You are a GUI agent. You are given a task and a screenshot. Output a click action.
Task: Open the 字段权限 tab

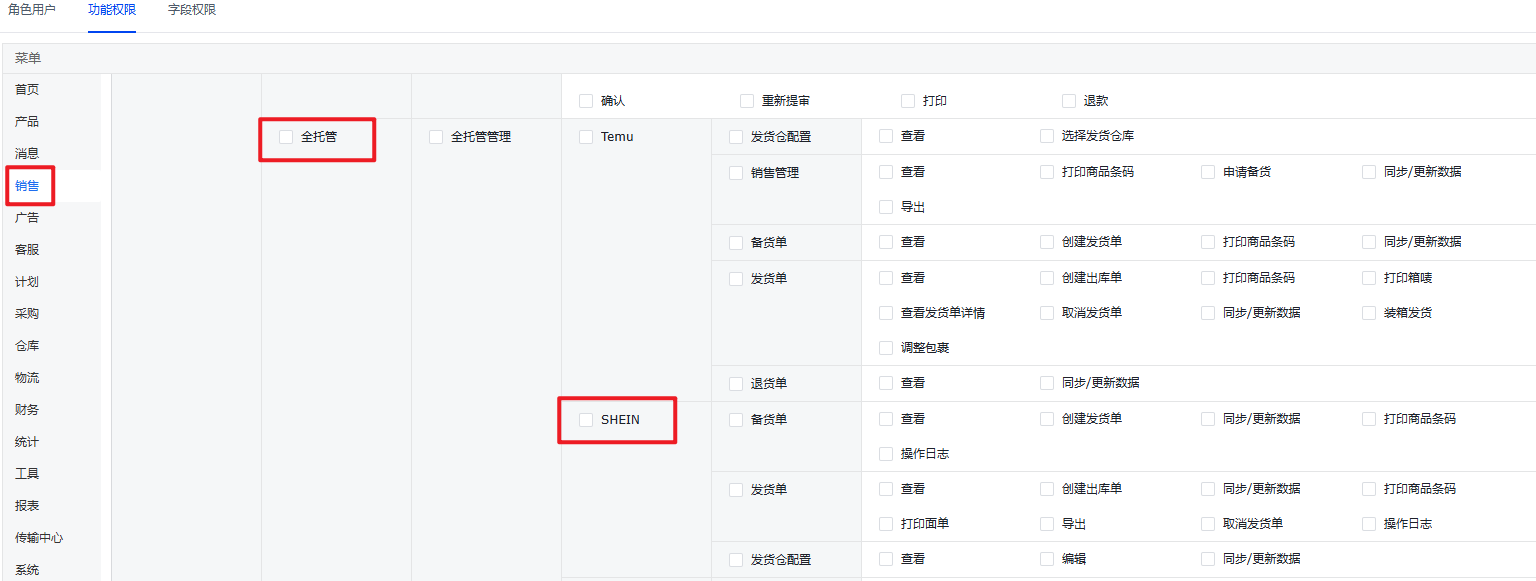[192, 10]
